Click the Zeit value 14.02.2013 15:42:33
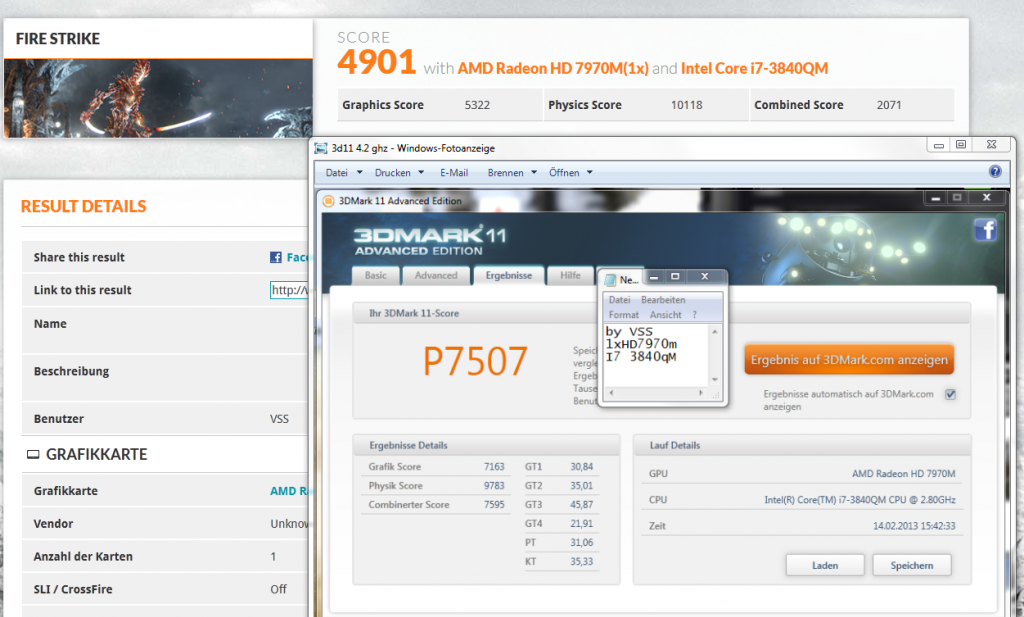 [914, 526]
